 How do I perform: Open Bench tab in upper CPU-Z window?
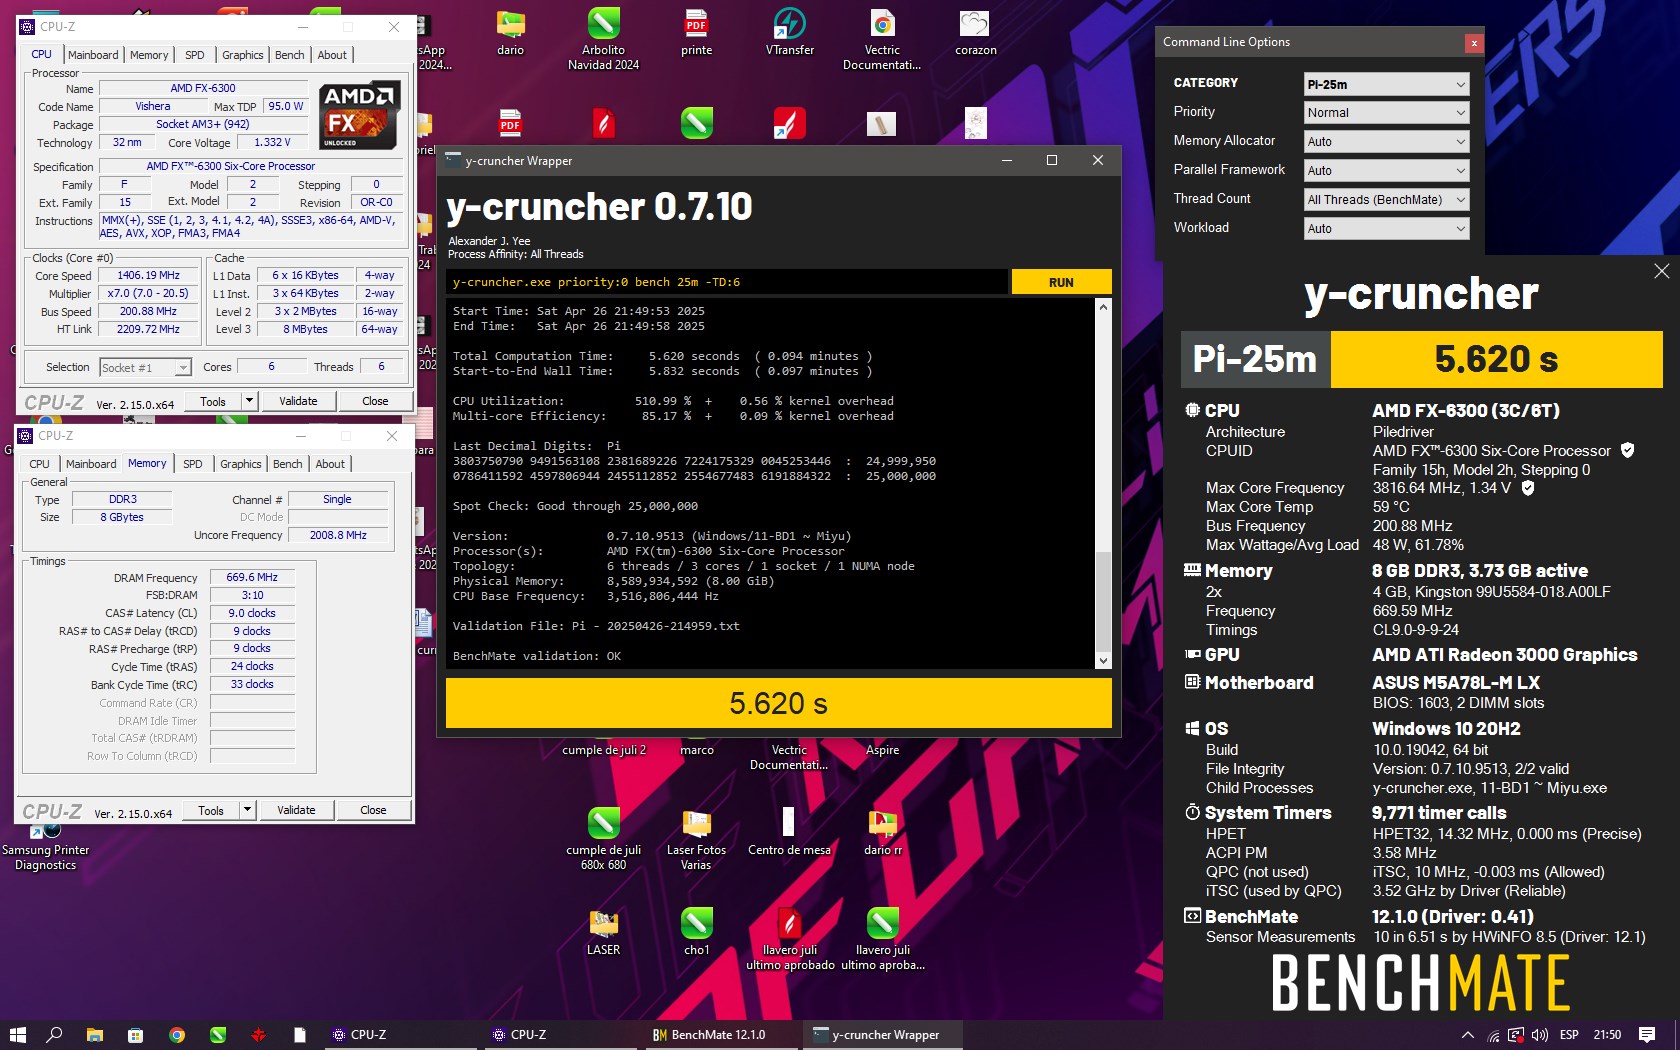pyautogui.click(x=290, y=55)
